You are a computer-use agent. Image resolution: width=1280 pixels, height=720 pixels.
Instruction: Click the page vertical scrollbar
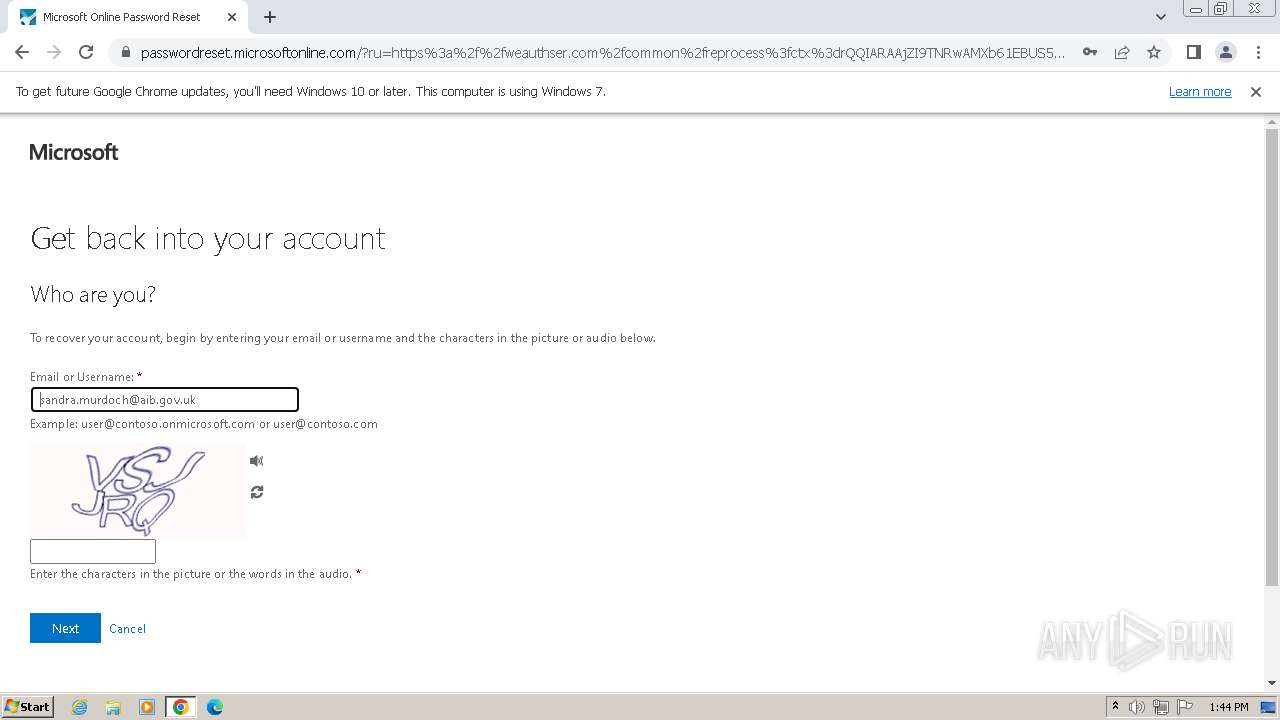tap(1272, 355)
